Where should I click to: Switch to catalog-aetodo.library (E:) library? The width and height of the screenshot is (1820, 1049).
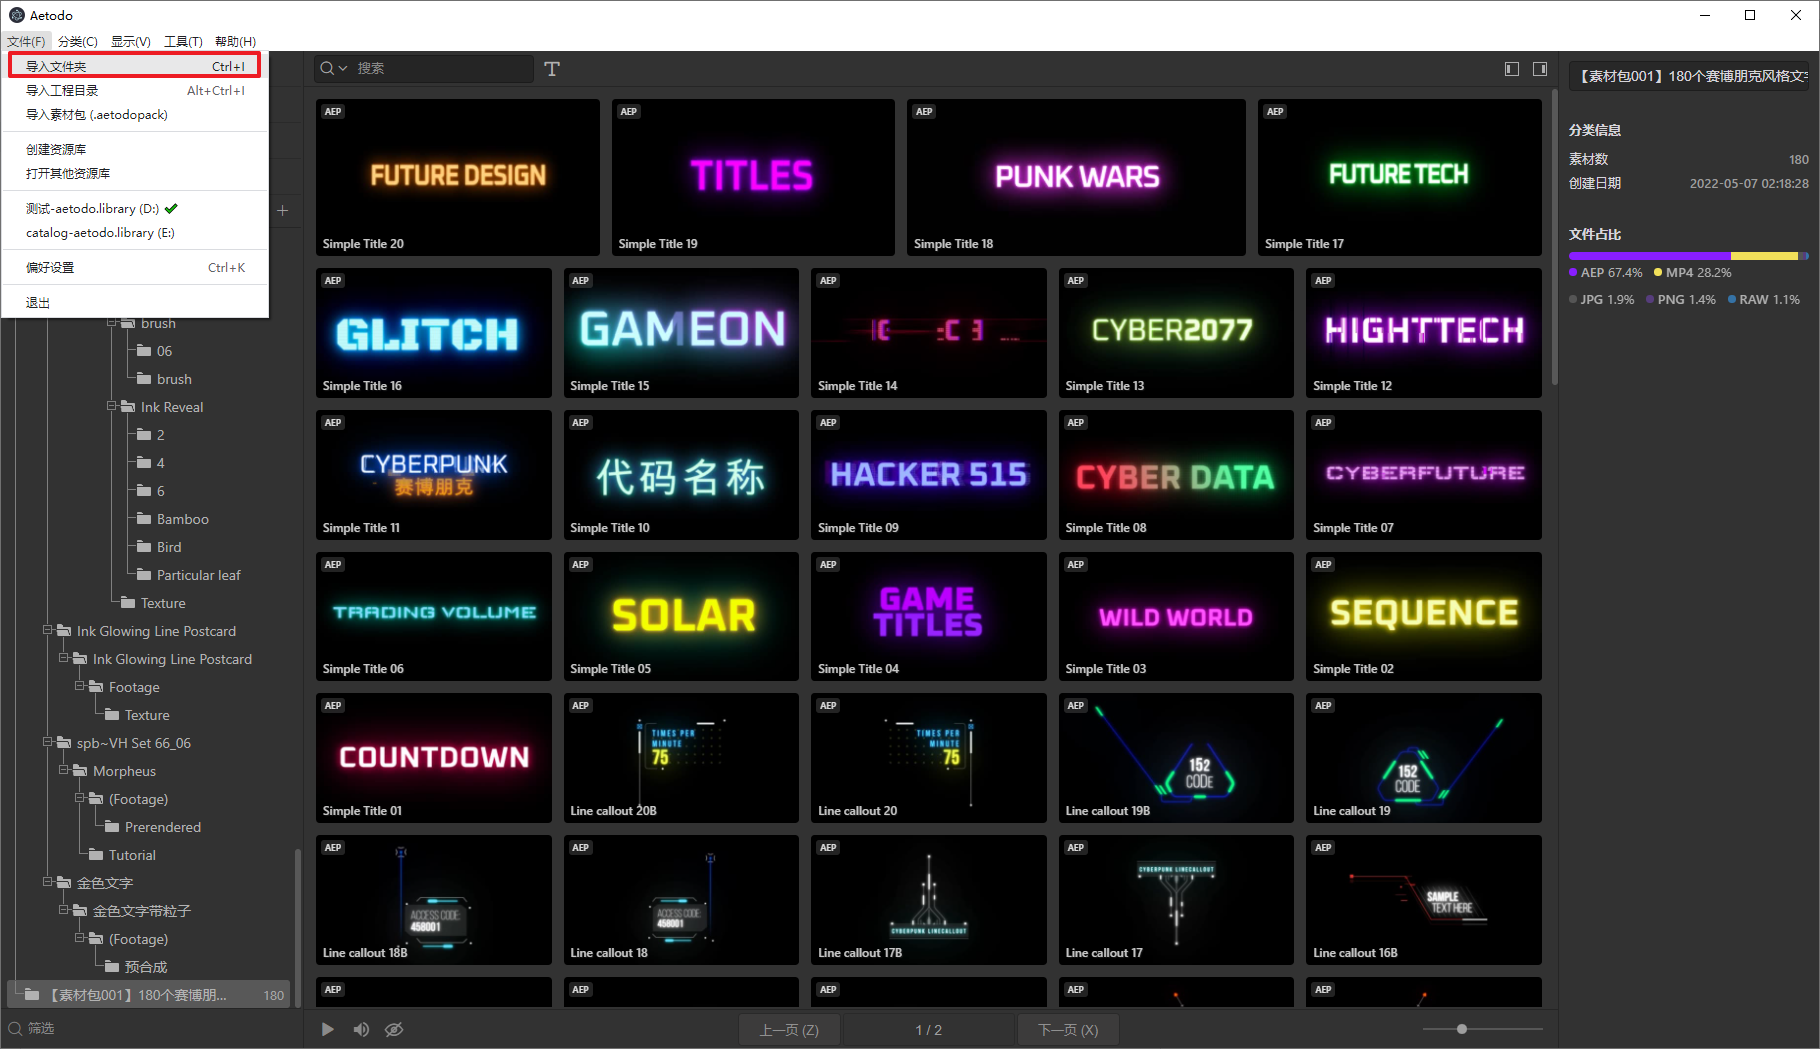tap(135, 232)
